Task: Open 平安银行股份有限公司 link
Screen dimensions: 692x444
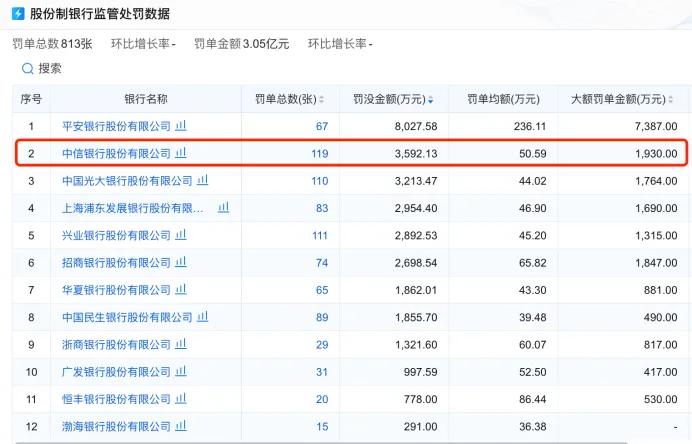Action: click(x=117, y=126)
